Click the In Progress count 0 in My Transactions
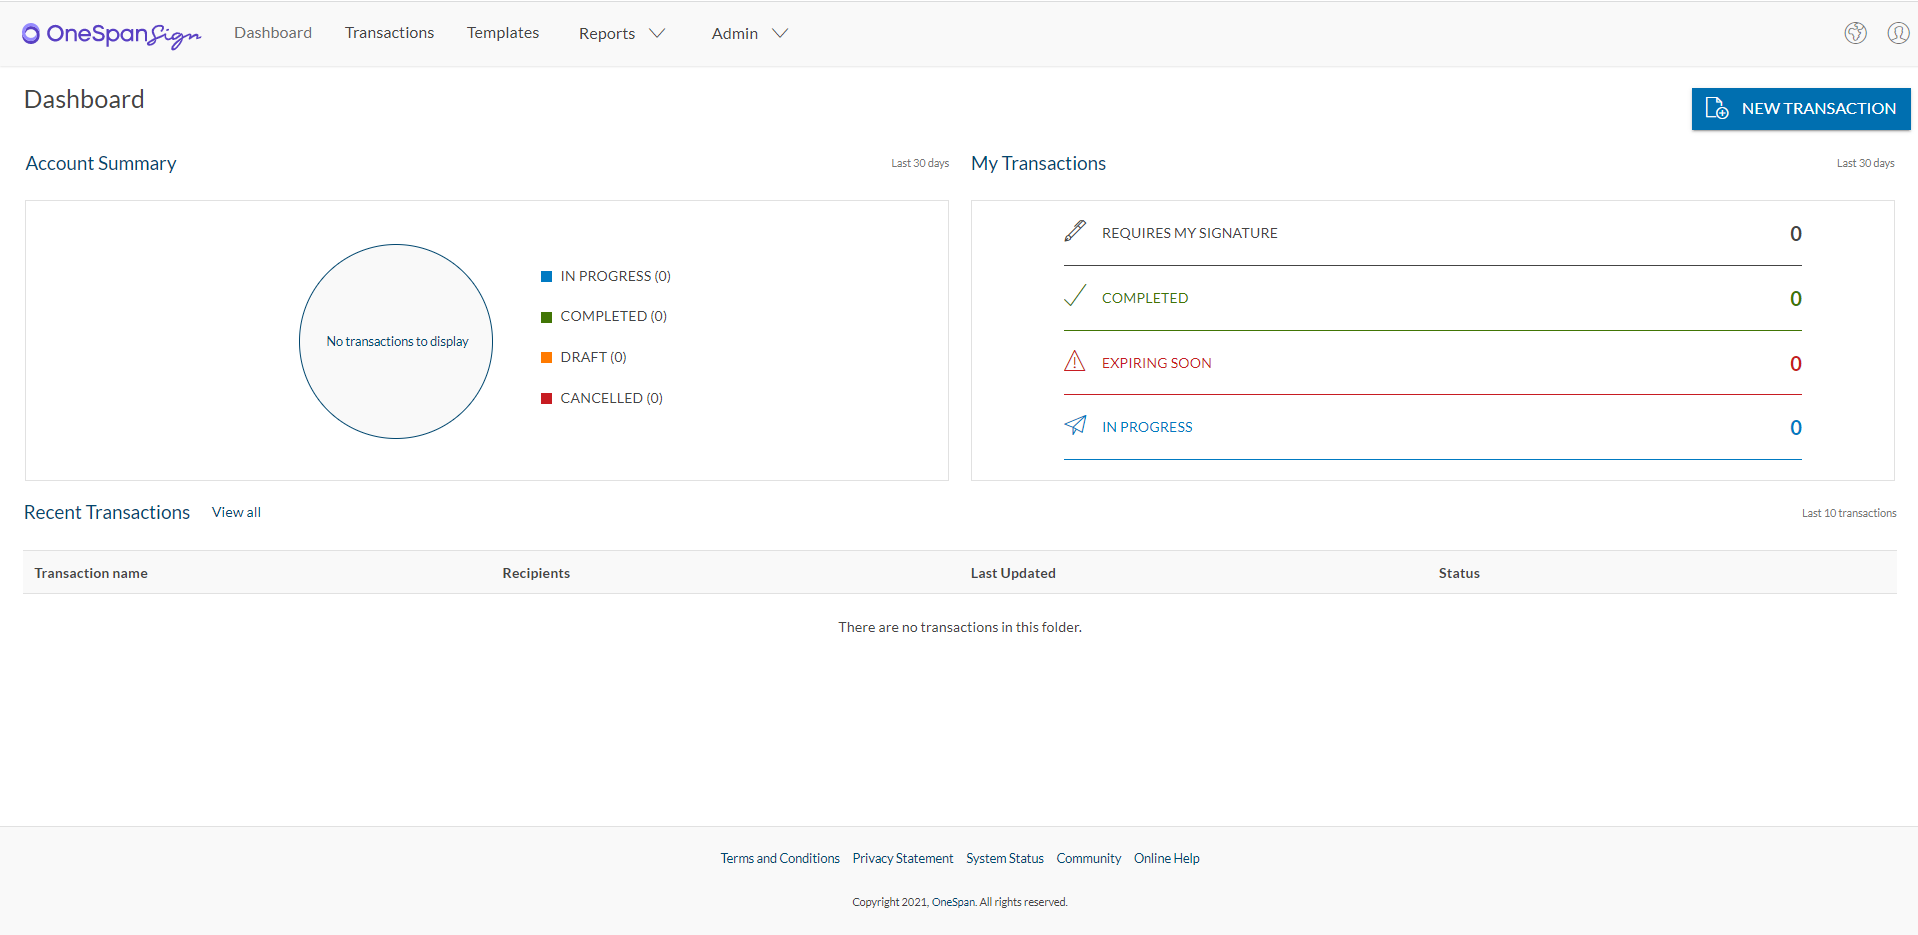 click(1796, 428)
